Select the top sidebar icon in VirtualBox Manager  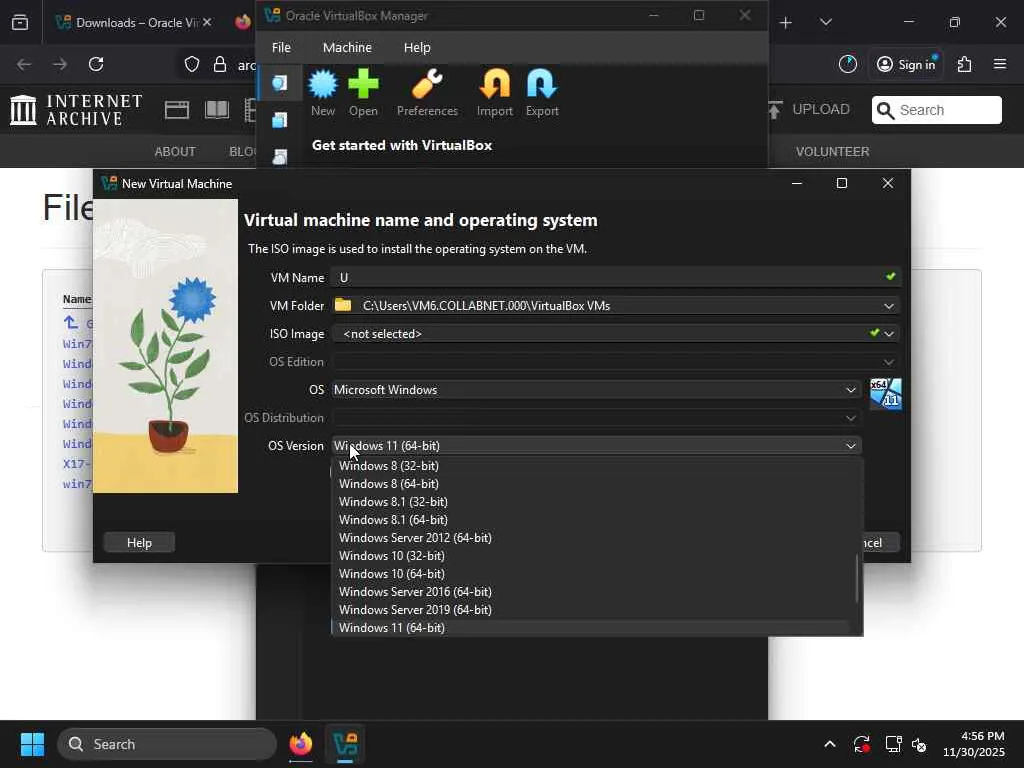[x=280, y=83]
